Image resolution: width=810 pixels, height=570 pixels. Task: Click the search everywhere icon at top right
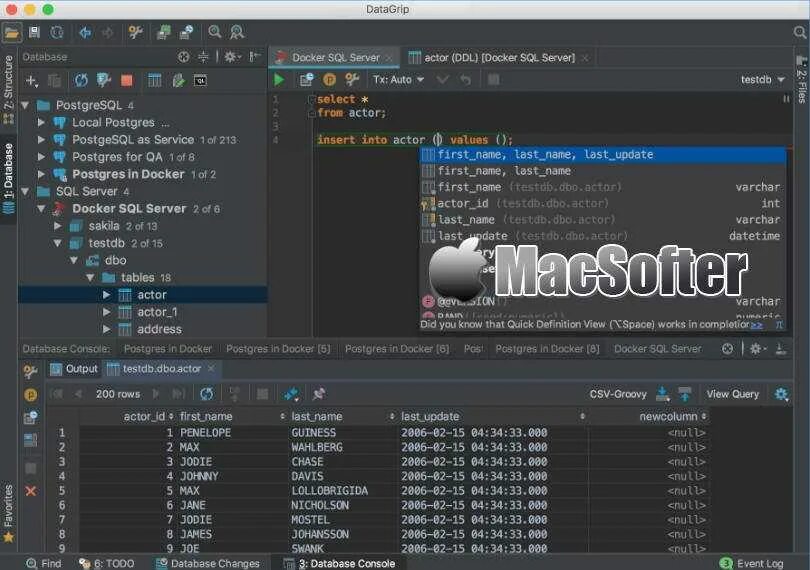800,33
